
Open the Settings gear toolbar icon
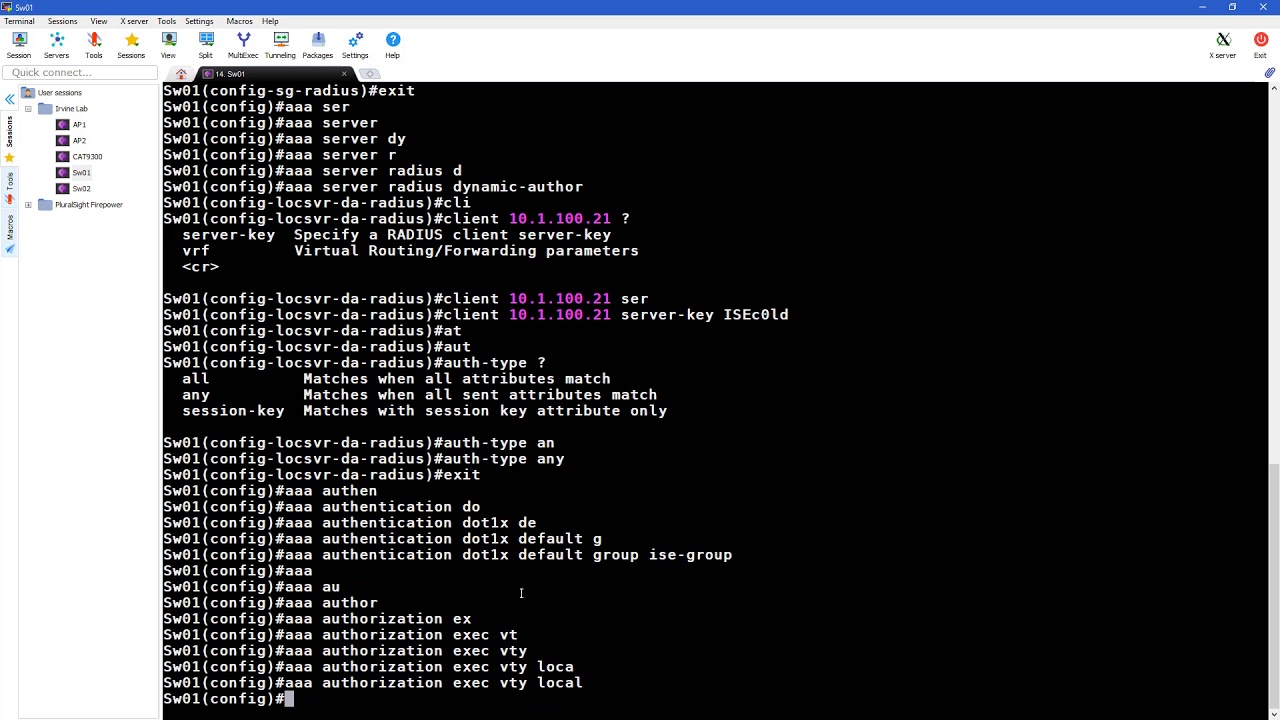(x=355, y=45)
